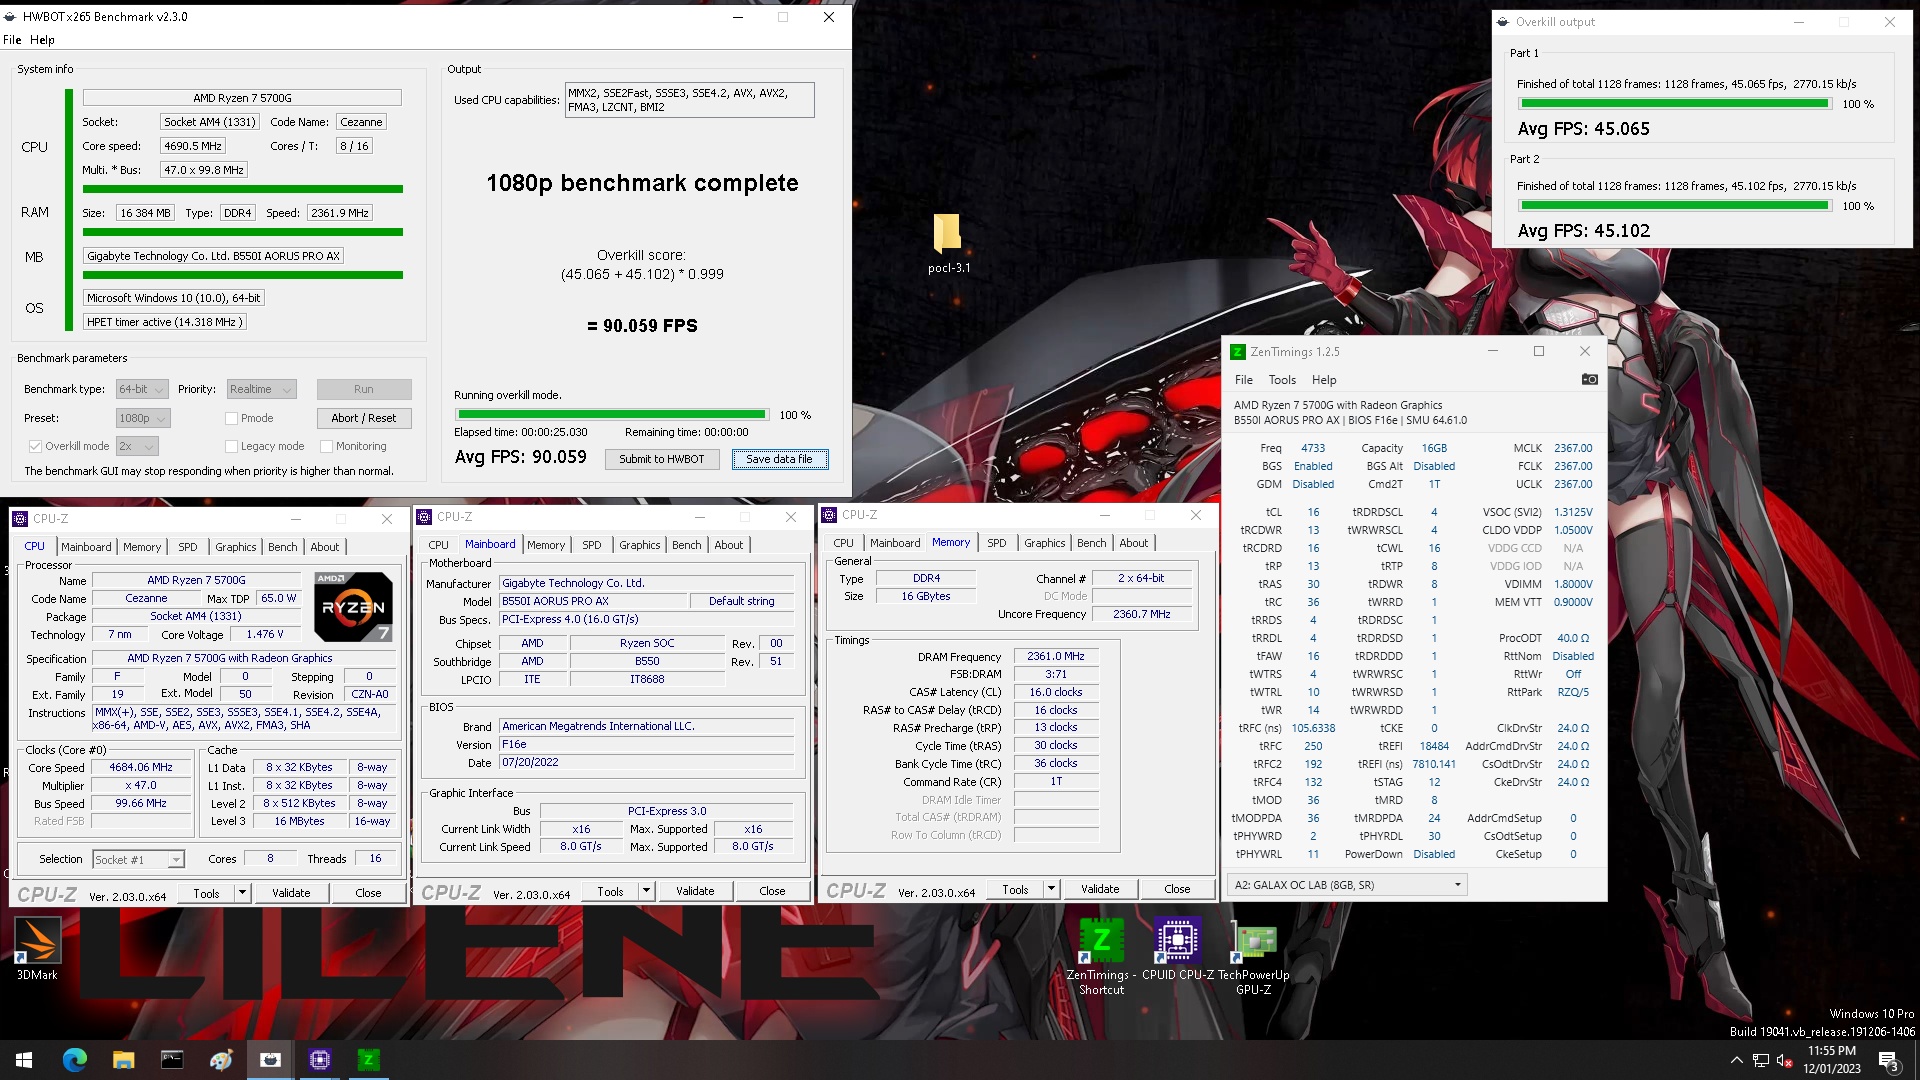Click Close in the CPU-Z Memory window

(x=1177, y=889)
